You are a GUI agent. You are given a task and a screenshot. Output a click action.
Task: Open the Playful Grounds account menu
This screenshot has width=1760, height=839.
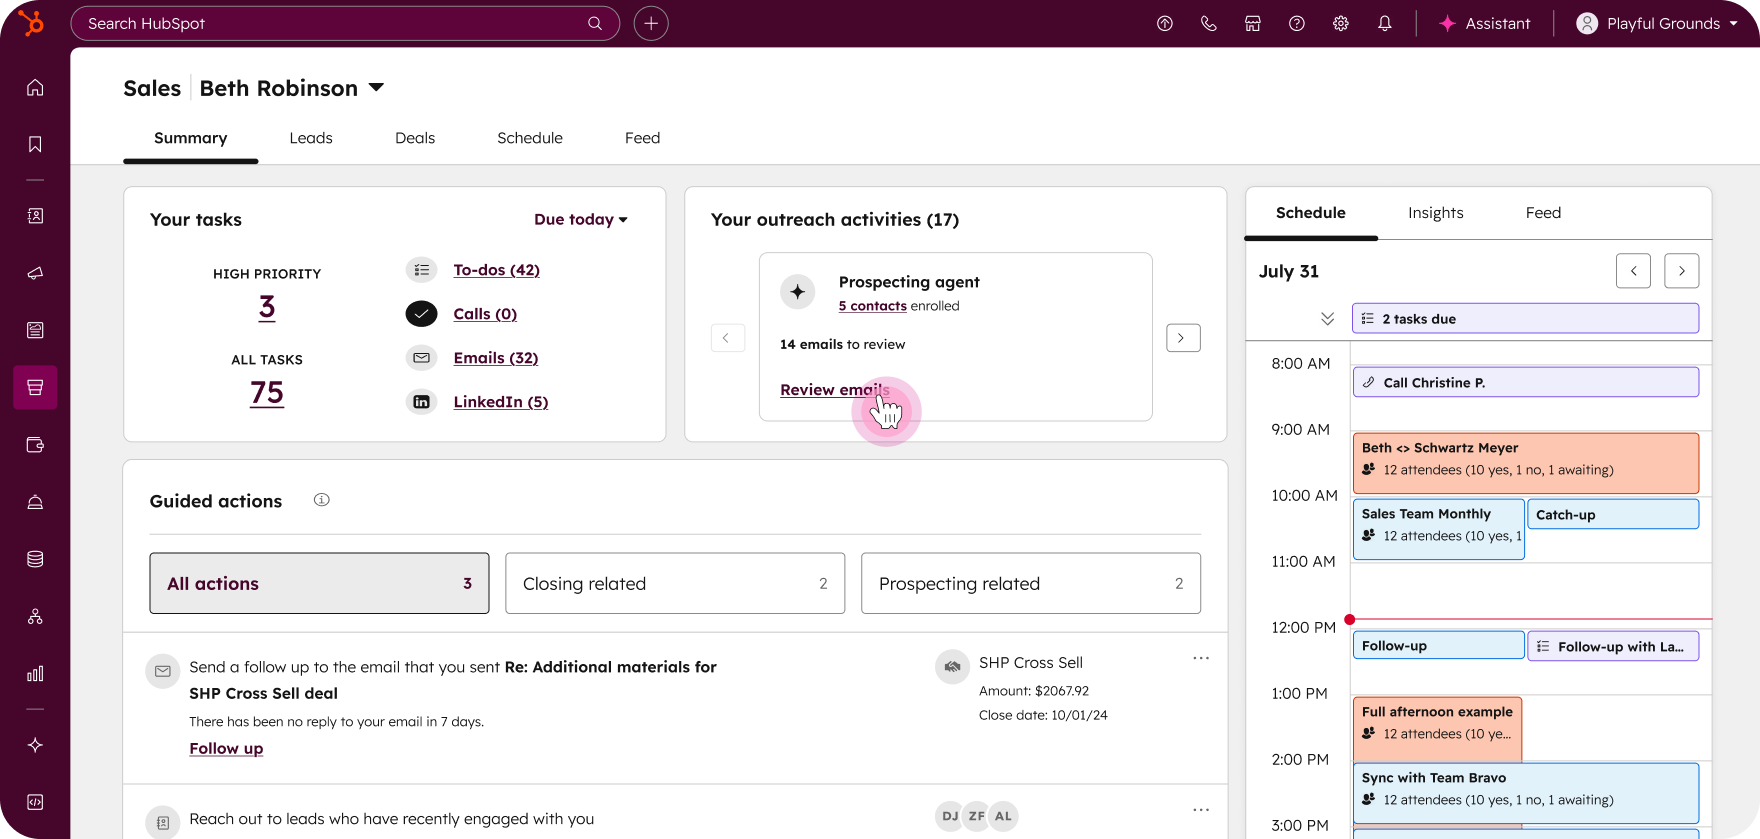(1657, 23)
